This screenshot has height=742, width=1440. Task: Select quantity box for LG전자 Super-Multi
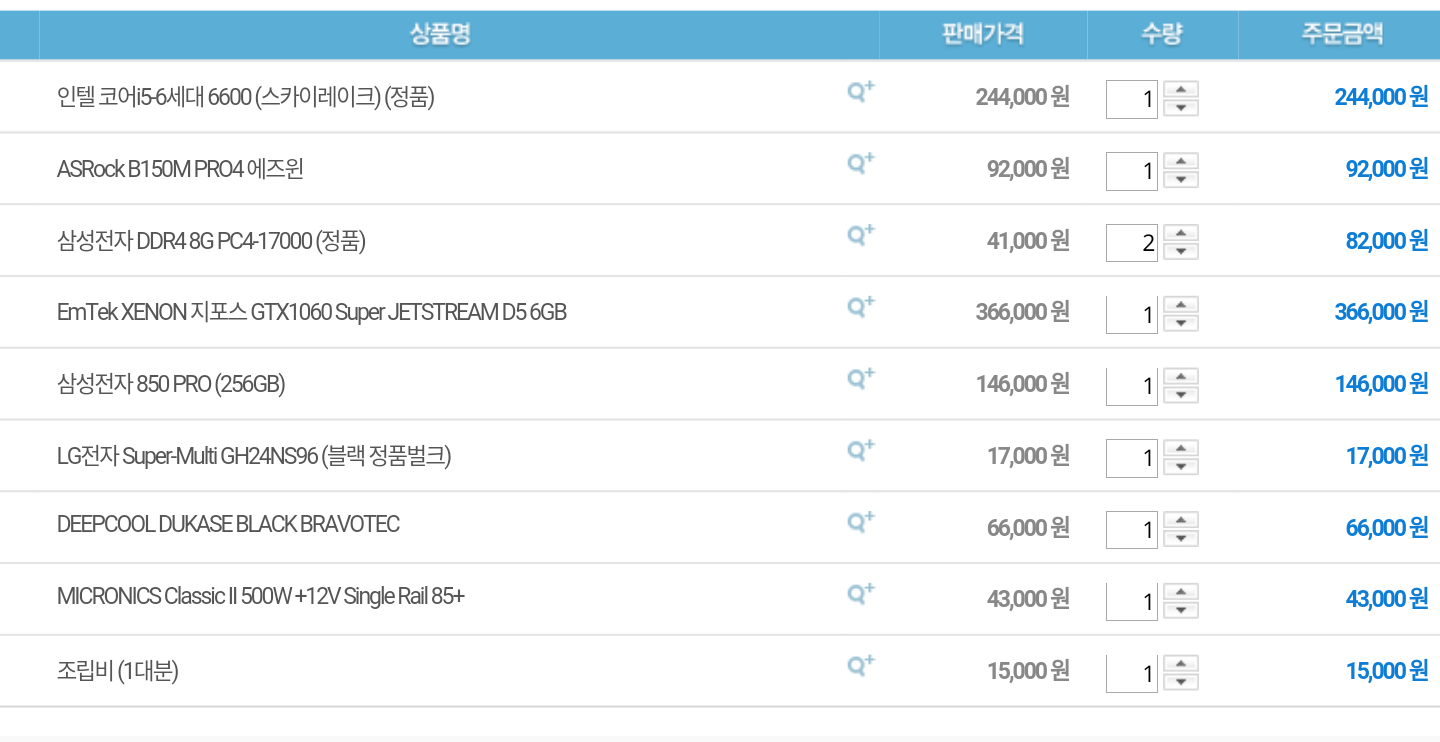[1131, 458]
